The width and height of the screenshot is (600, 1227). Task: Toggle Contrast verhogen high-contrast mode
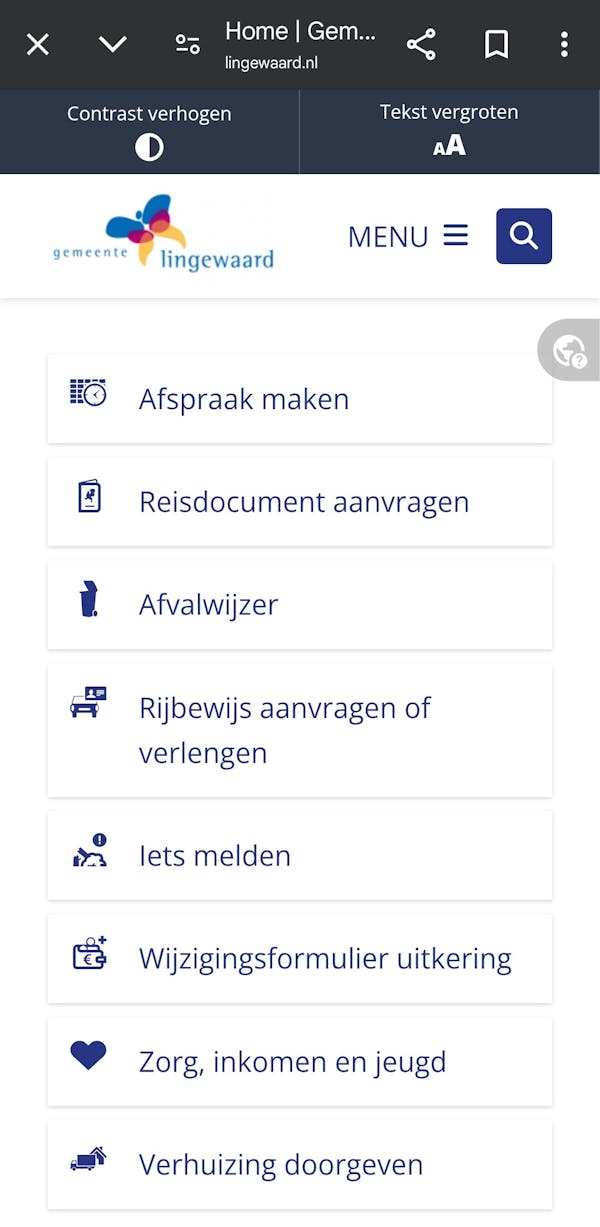[149, 132]
